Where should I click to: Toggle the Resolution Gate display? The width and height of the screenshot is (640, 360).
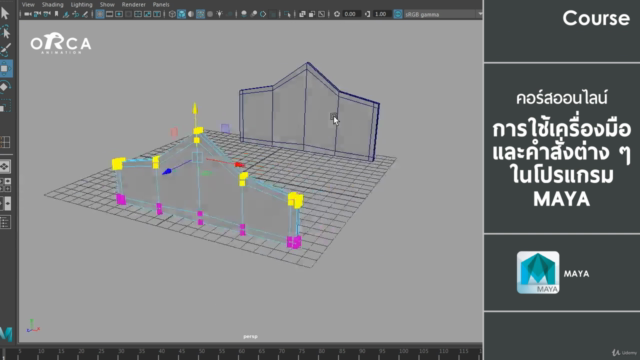point(119,14)
